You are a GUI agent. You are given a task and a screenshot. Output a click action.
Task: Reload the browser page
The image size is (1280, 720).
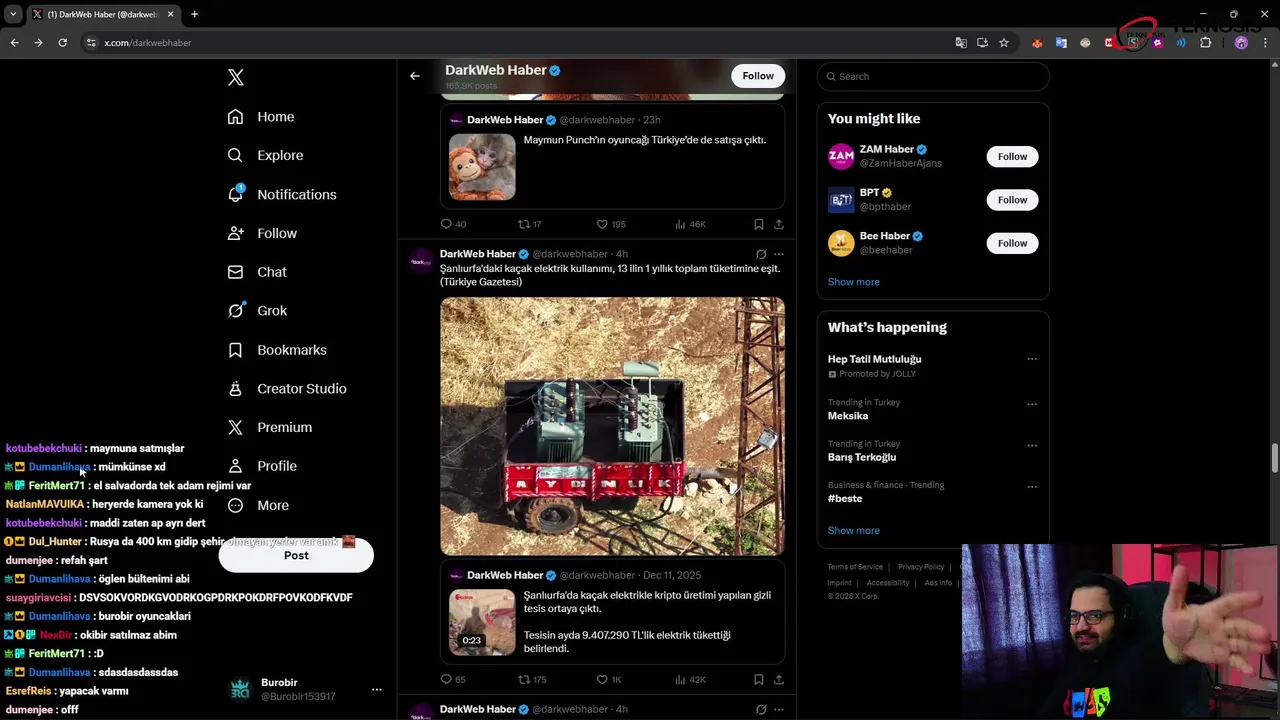pos(62,43)
